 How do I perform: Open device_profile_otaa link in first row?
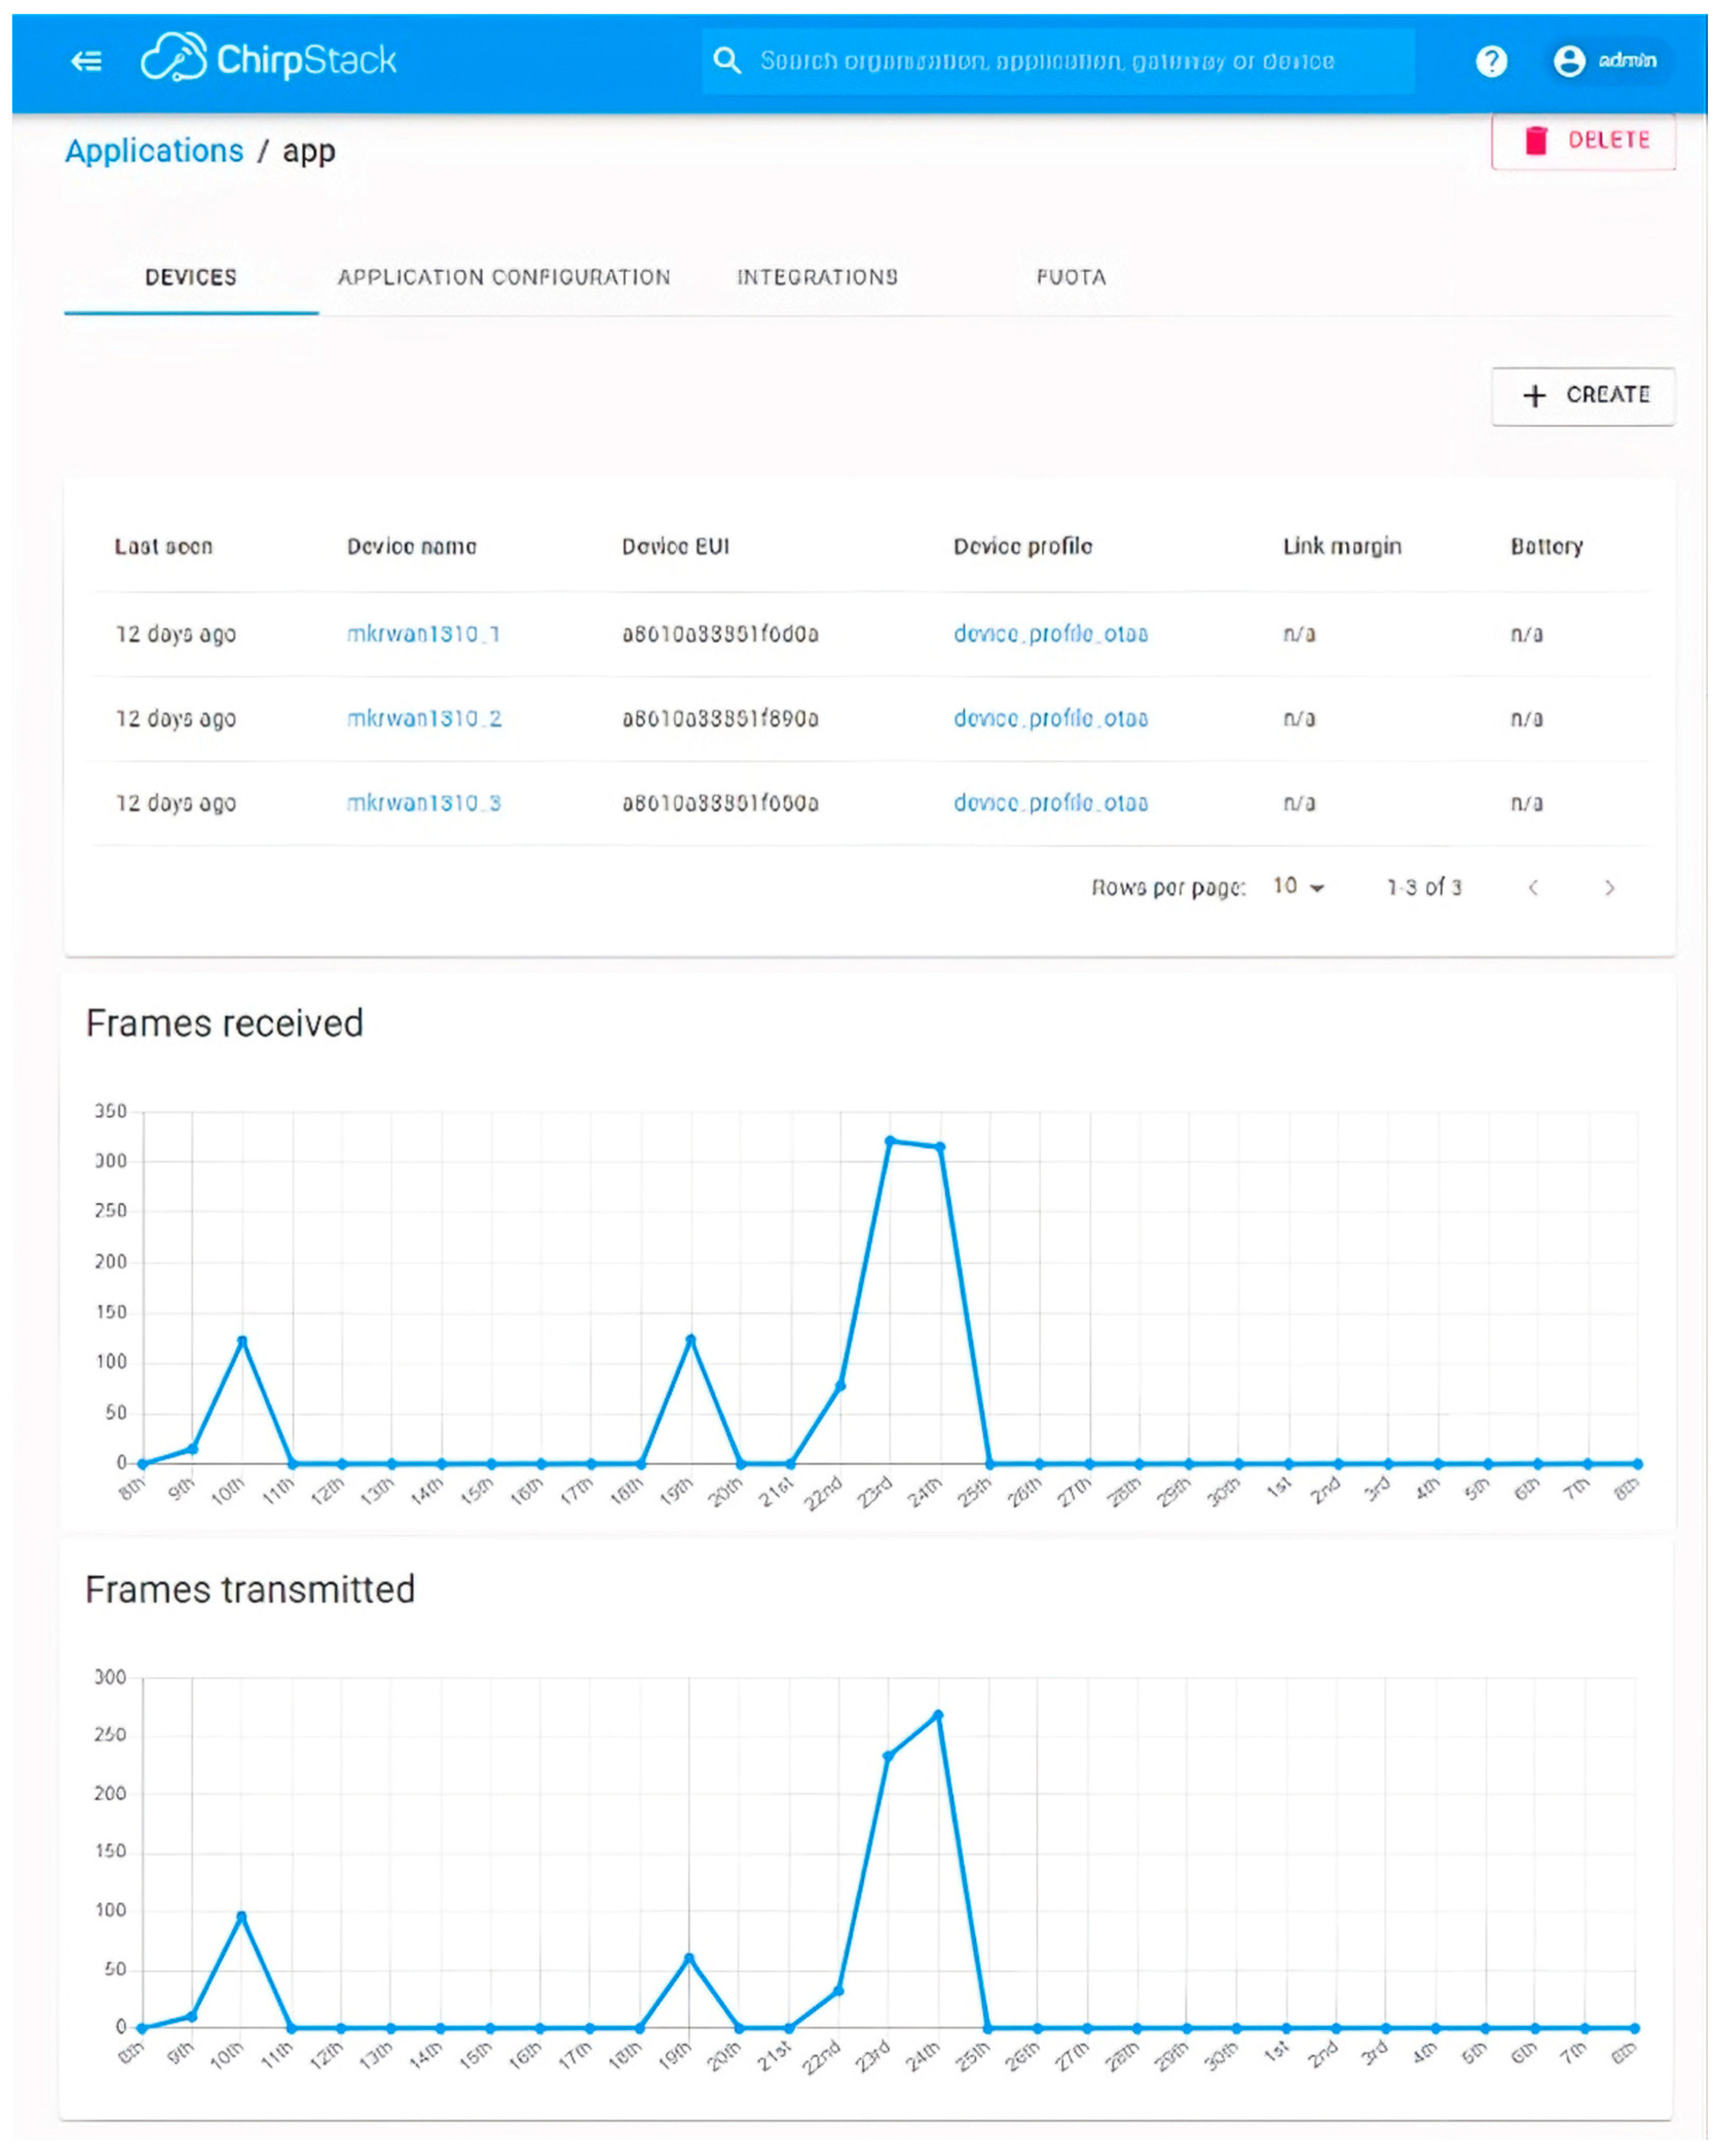point(1050,634)
